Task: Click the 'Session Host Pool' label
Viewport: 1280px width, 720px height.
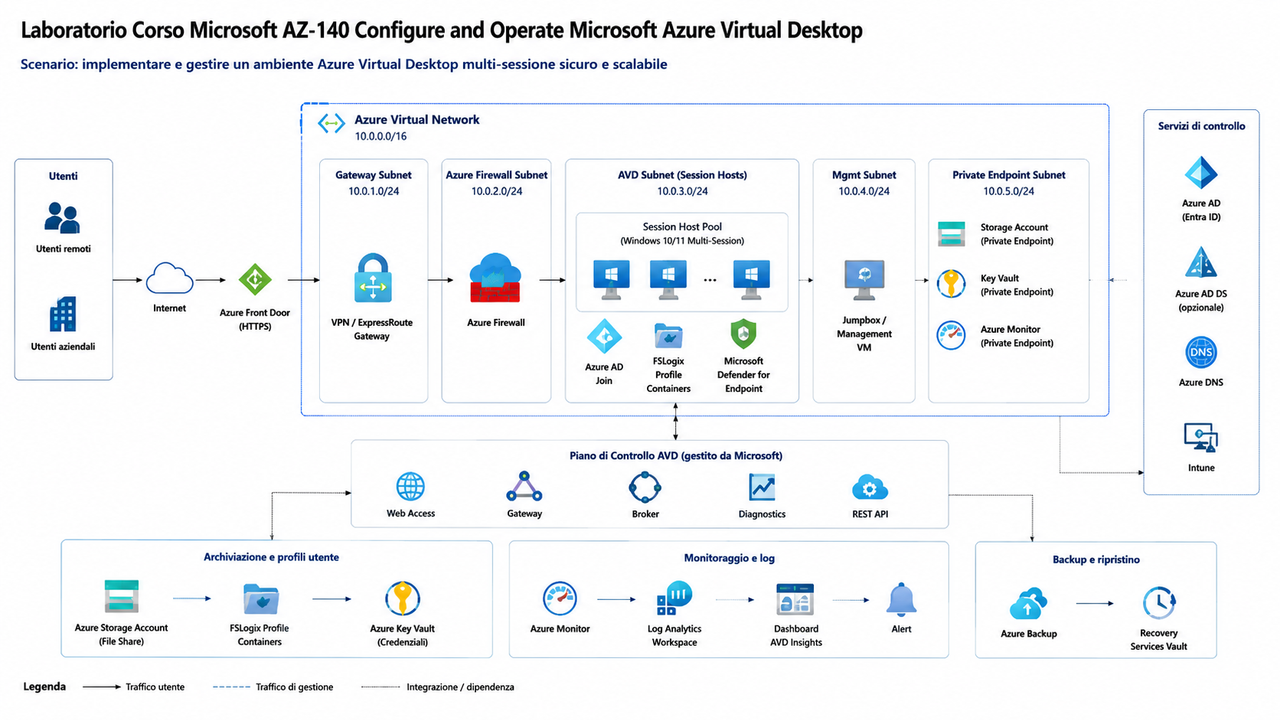Action: [x=681, y=227]
